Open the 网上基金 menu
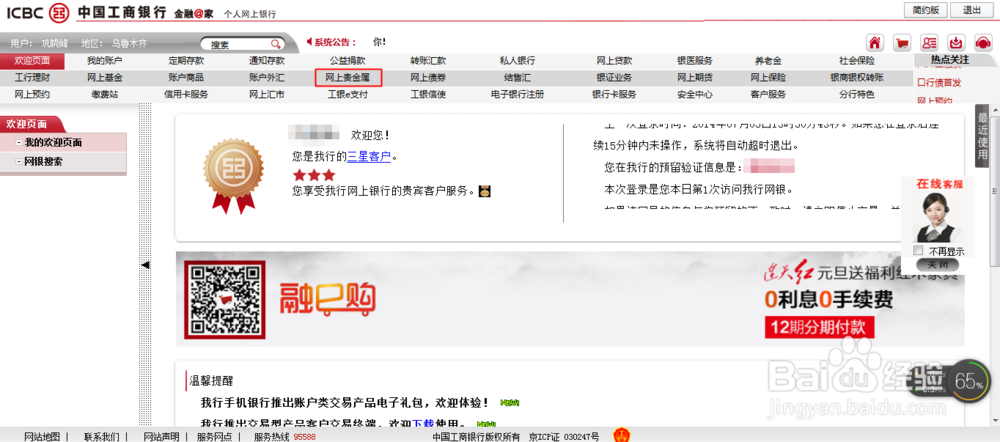 105,78
